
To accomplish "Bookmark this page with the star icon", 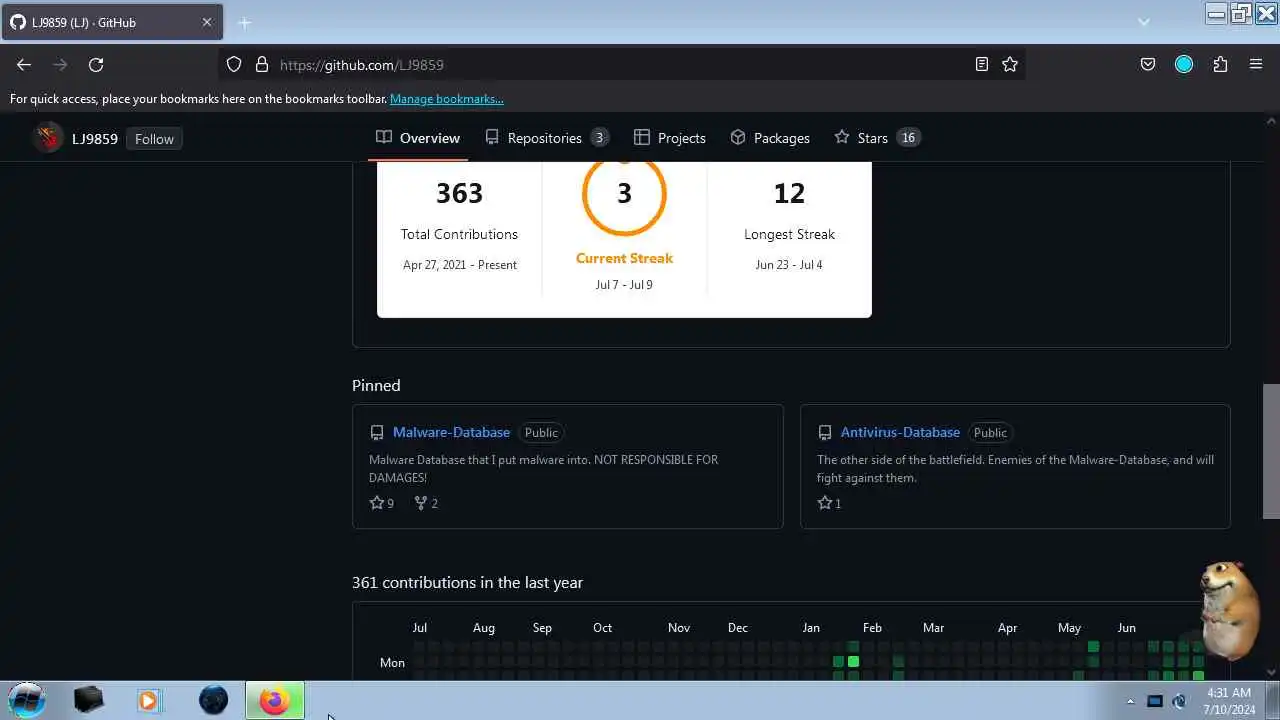I will (1010, 64).
